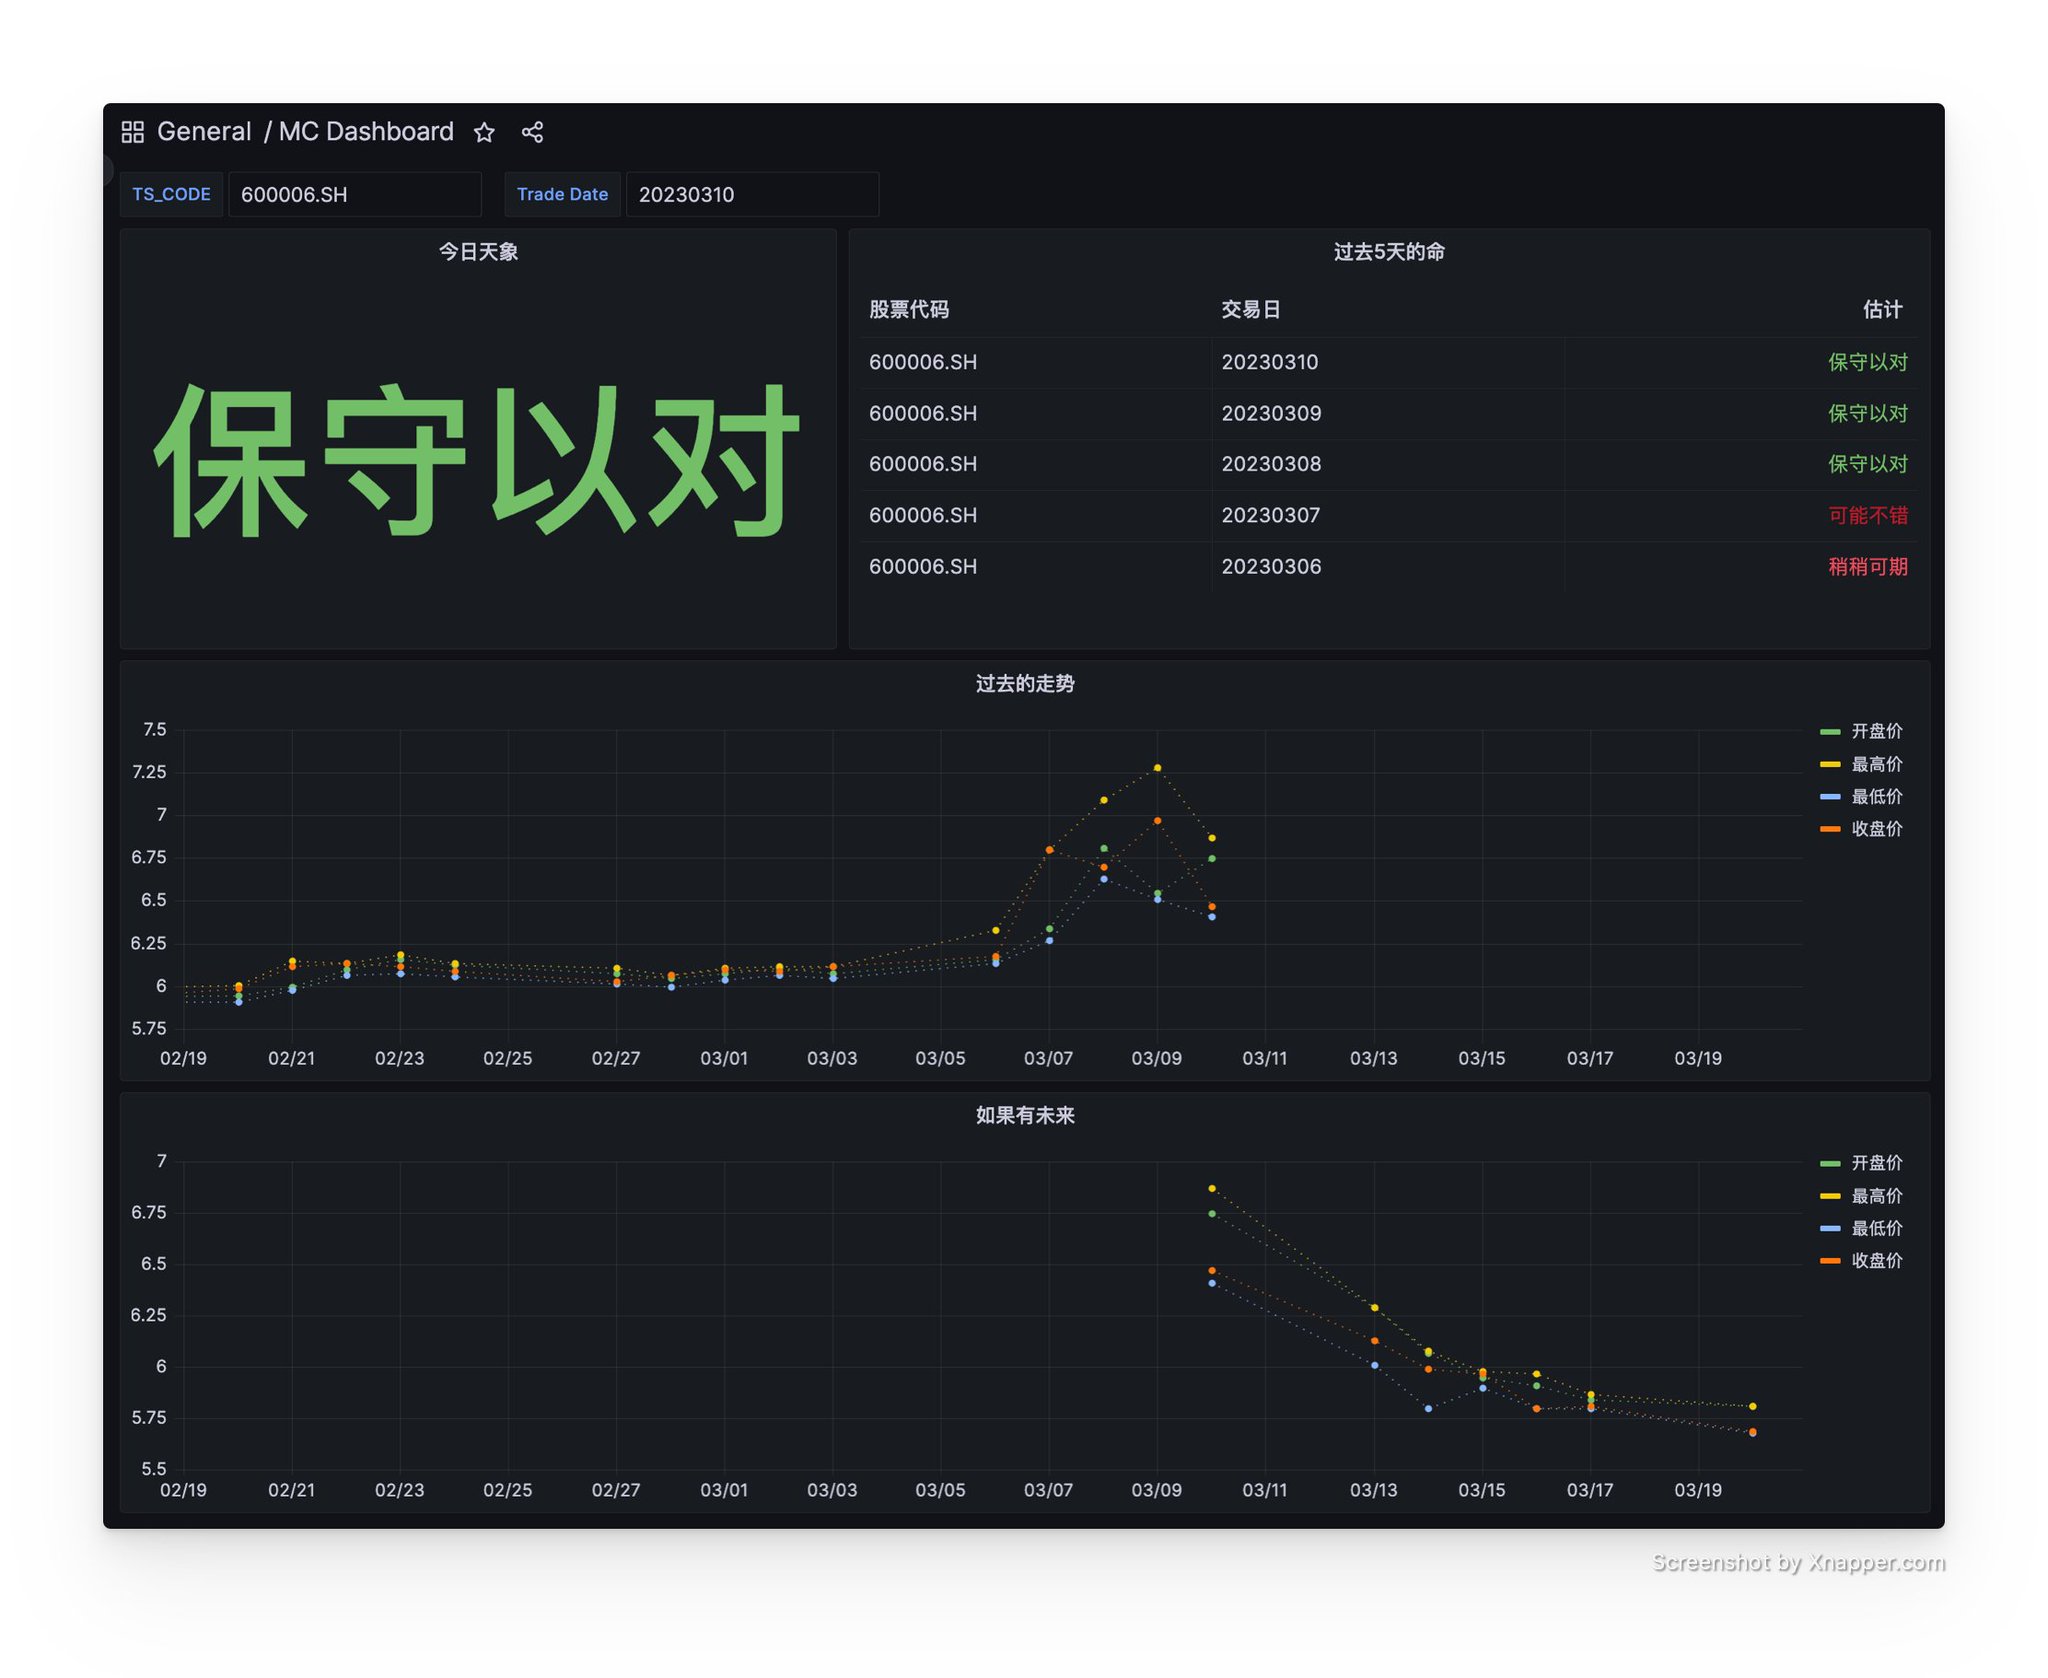Star the MC Dashboard as favorite
2048x1678 pixels.
pyautogui.click(x=484, y=132)
